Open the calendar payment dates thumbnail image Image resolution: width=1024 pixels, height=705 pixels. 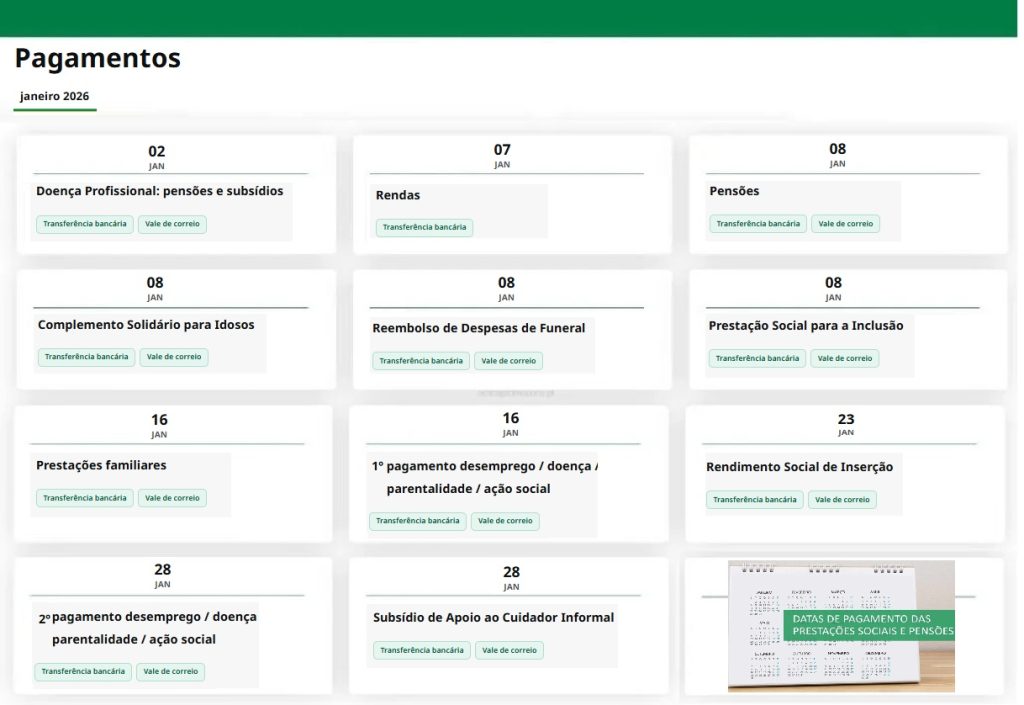pos(841,625)
